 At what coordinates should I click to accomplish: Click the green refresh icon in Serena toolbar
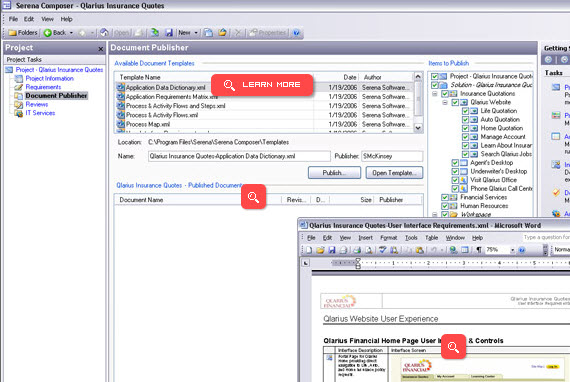pyautogui.click(x=154, y=33)
